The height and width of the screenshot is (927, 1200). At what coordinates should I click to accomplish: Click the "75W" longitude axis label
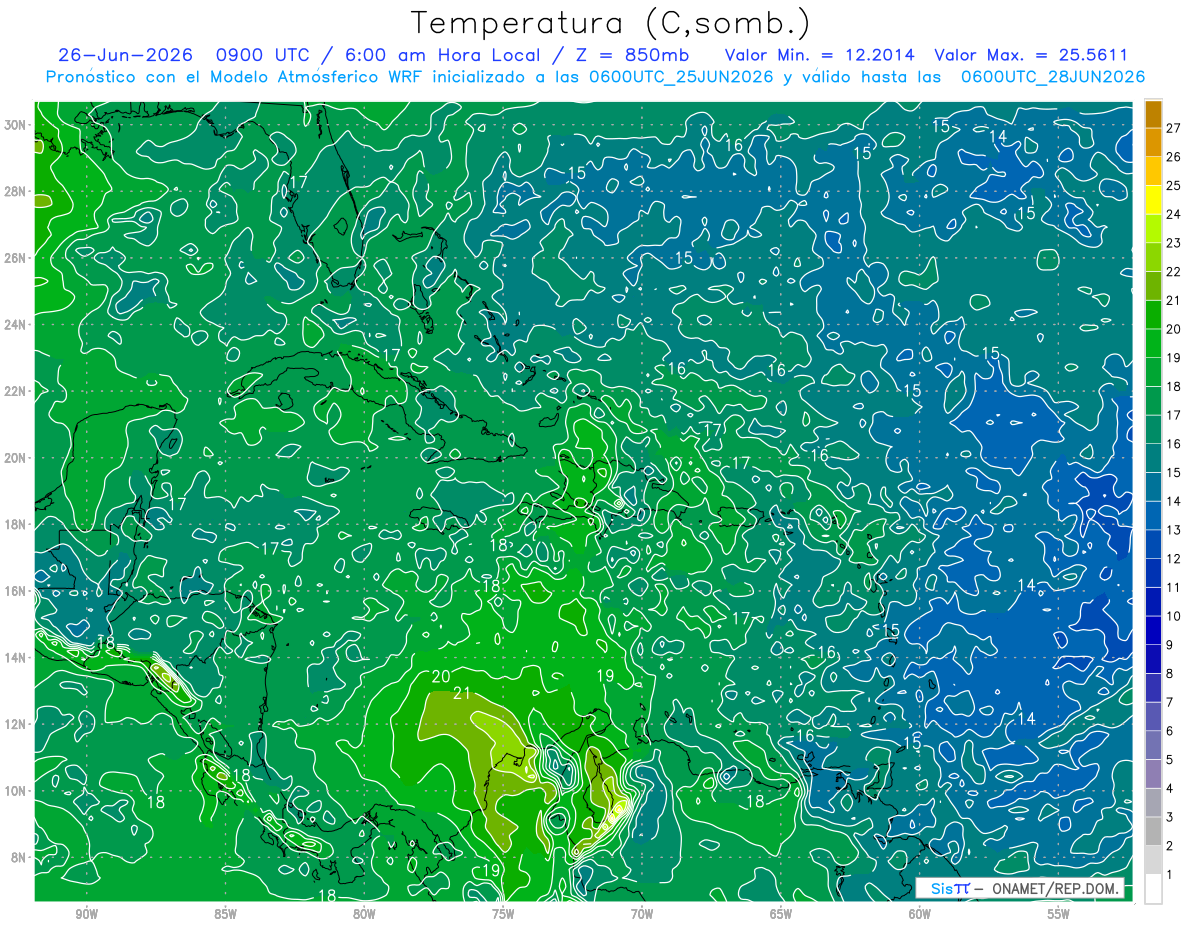tap(503, 913)
